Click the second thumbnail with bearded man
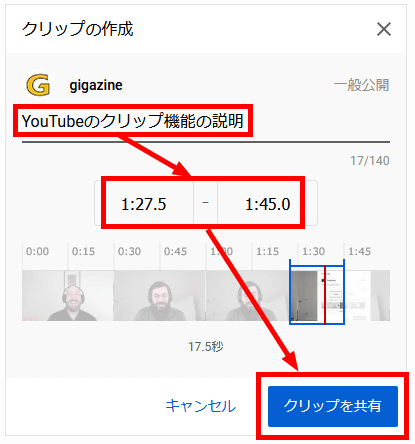The image size is (415, 444). coord(159,296)
